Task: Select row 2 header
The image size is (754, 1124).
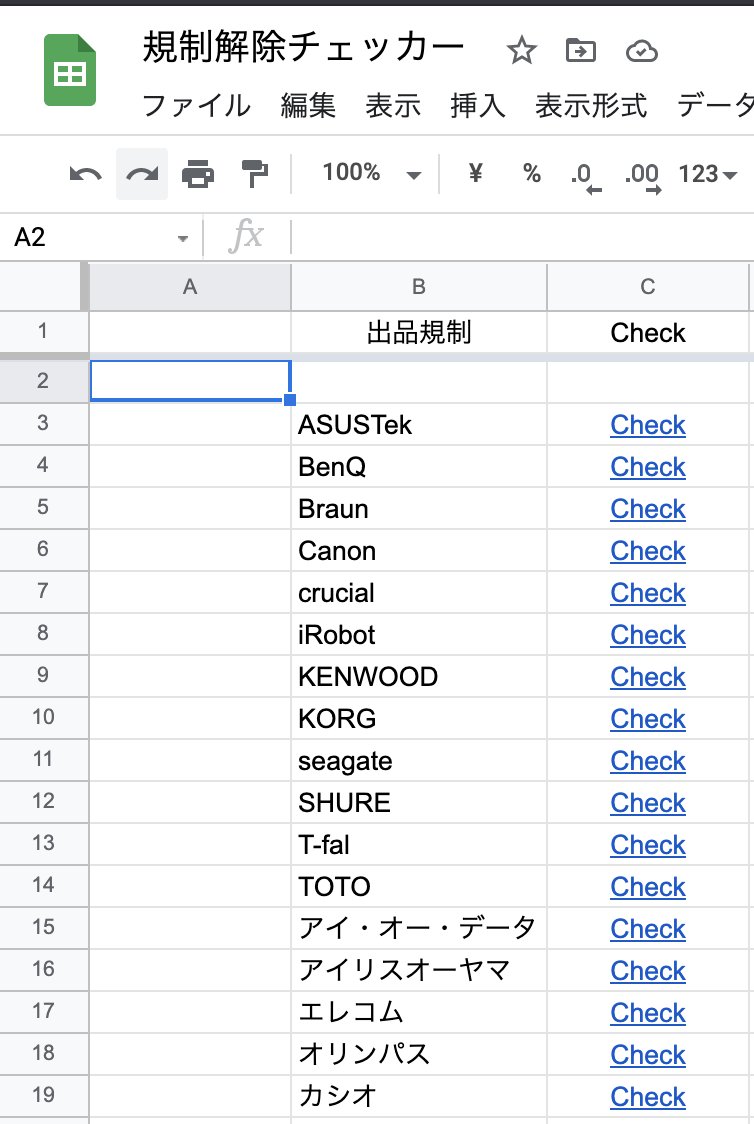Action: click(x=43, y=381)
